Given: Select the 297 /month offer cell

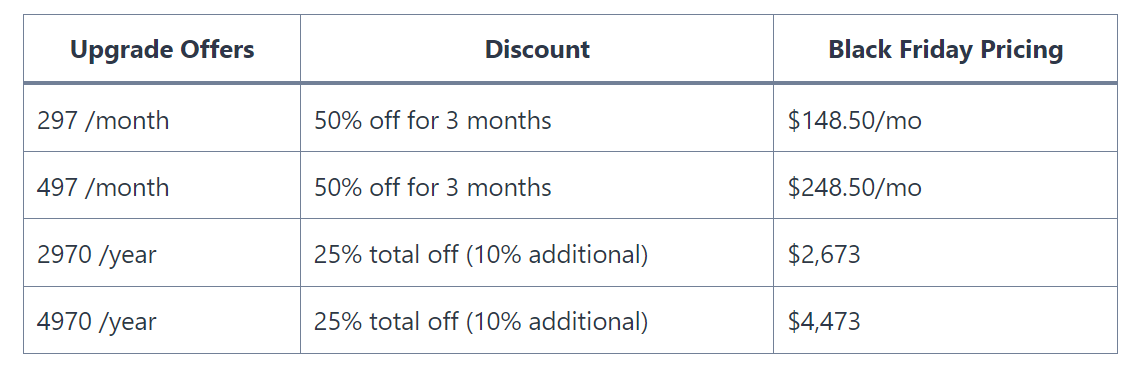Looking at the screenshot, I should (x=162, y=119).
